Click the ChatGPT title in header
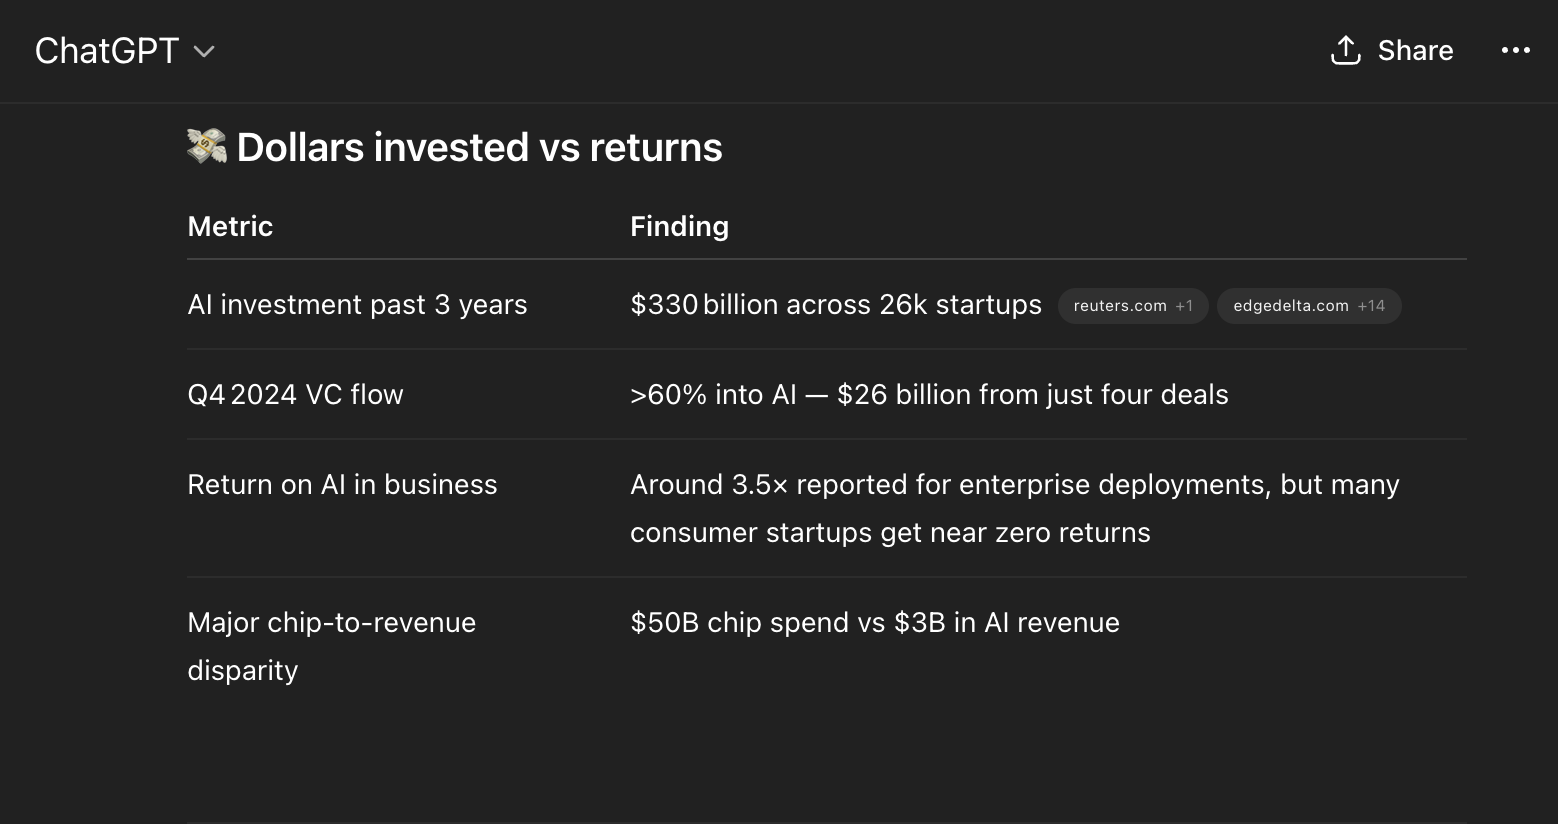 click(107, 51)
